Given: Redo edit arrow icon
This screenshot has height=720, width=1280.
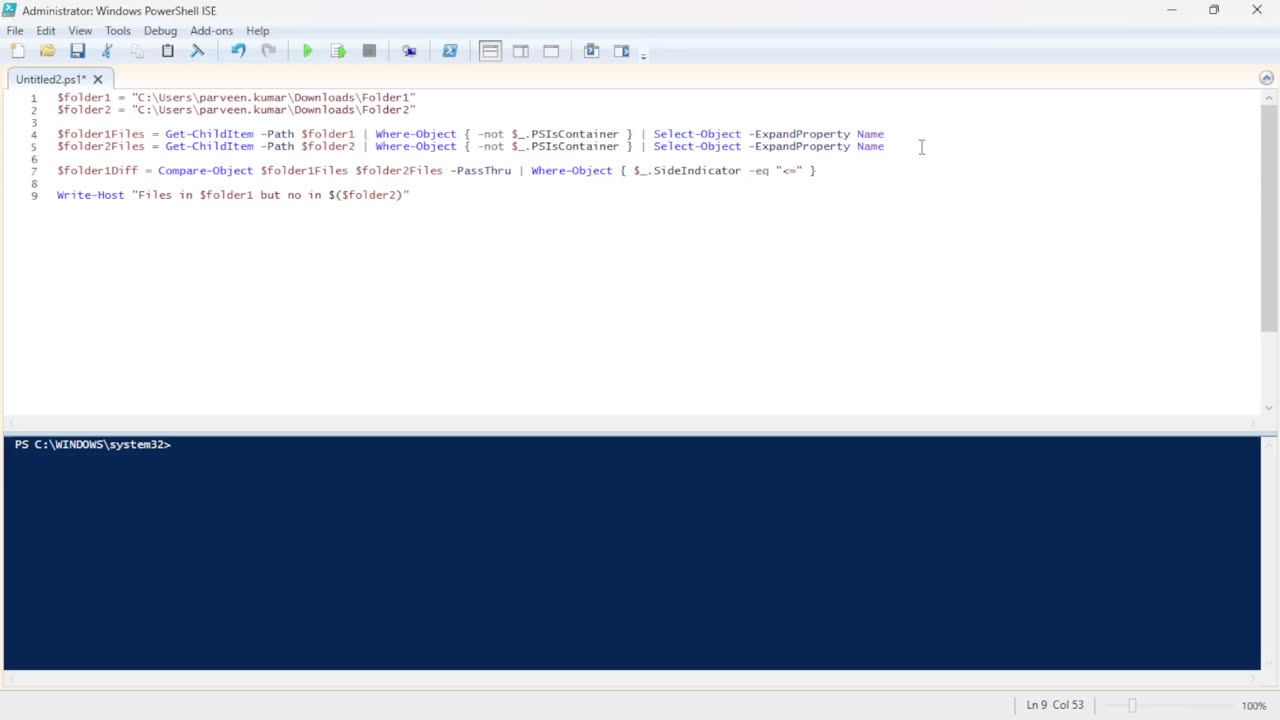Looking at the screenshot, I should (x=268, y=51).
